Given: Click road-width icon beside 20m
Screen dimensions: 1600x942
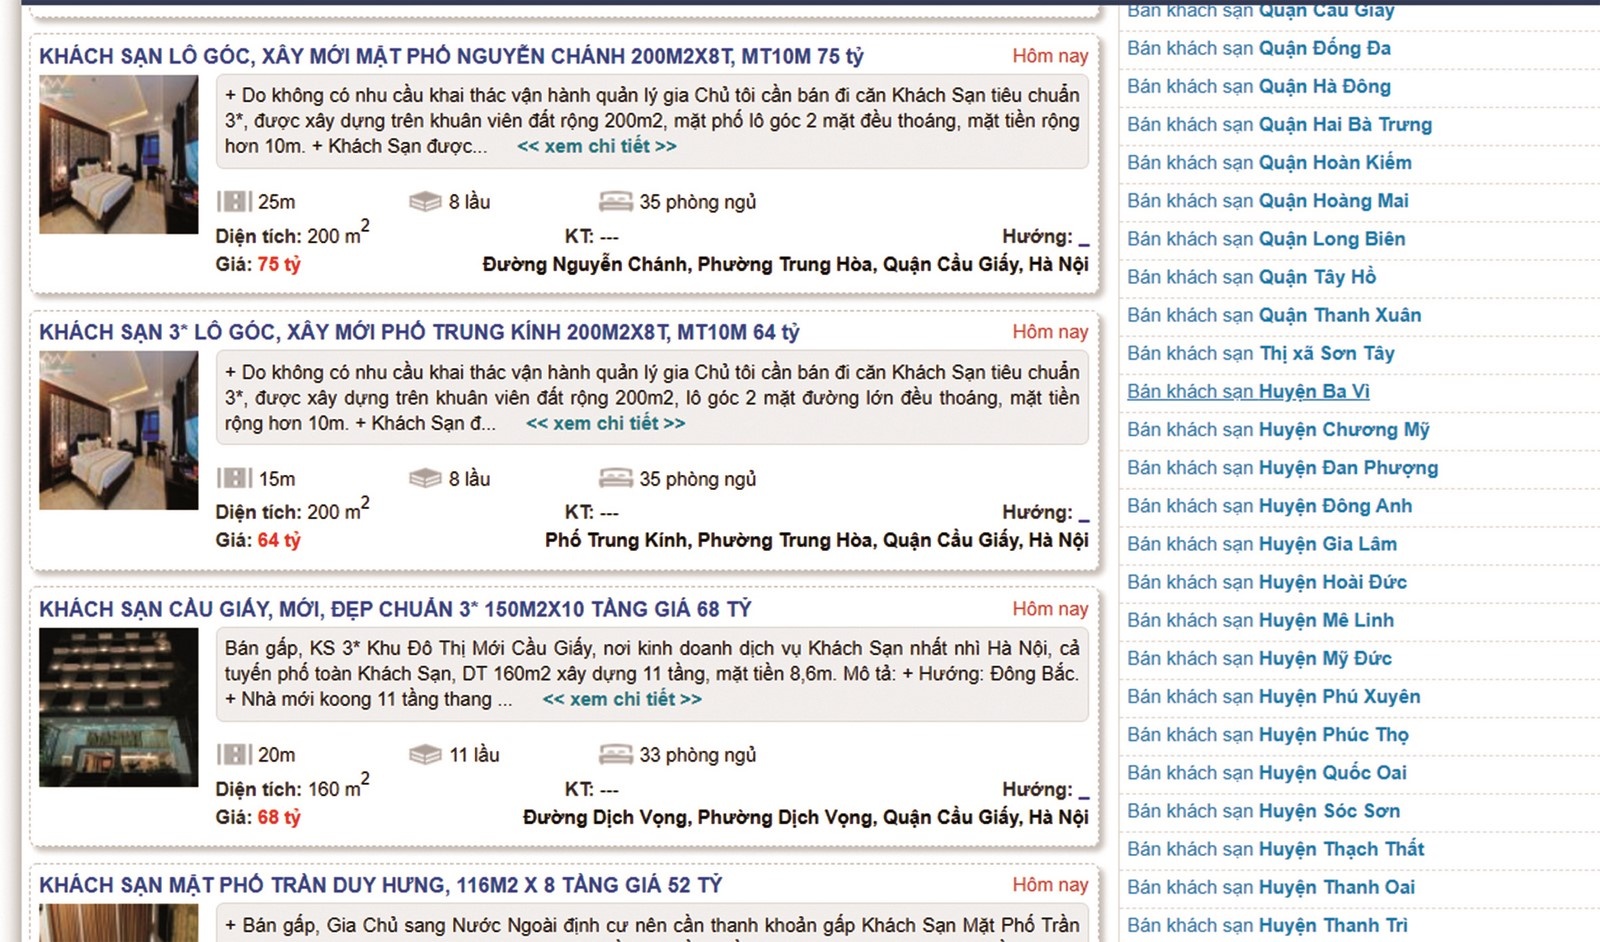Looking at the screenshot, I should click(234, 755).
